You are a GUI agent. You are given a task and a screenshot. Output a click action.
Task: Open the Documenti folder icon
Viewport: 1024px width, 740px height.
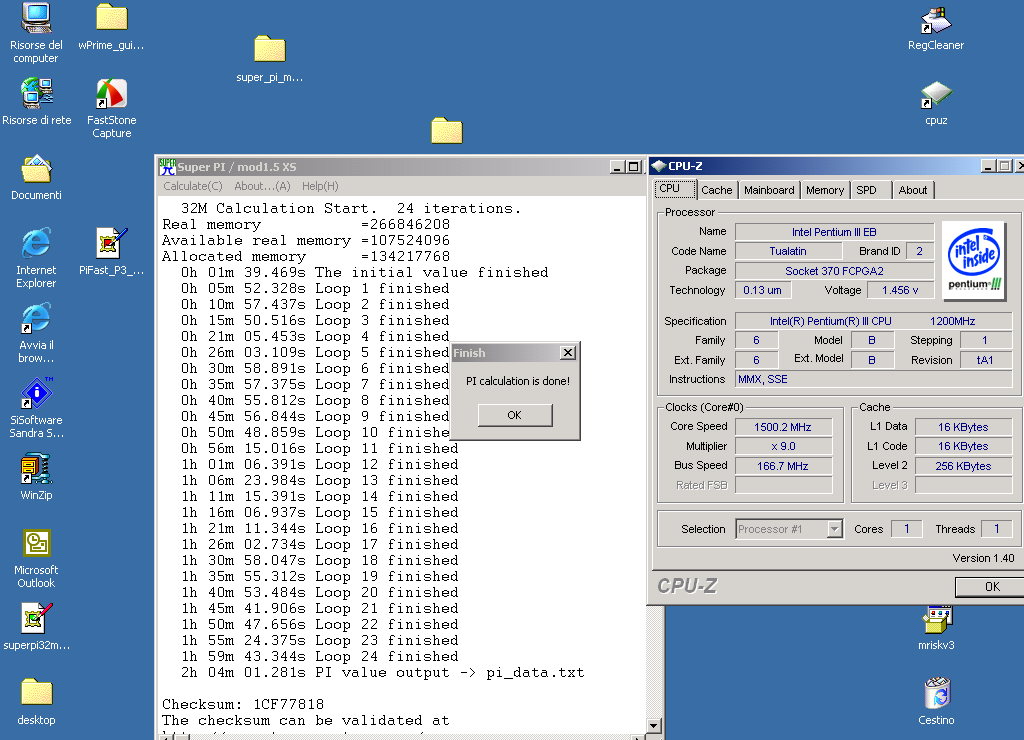click(37, 178)
